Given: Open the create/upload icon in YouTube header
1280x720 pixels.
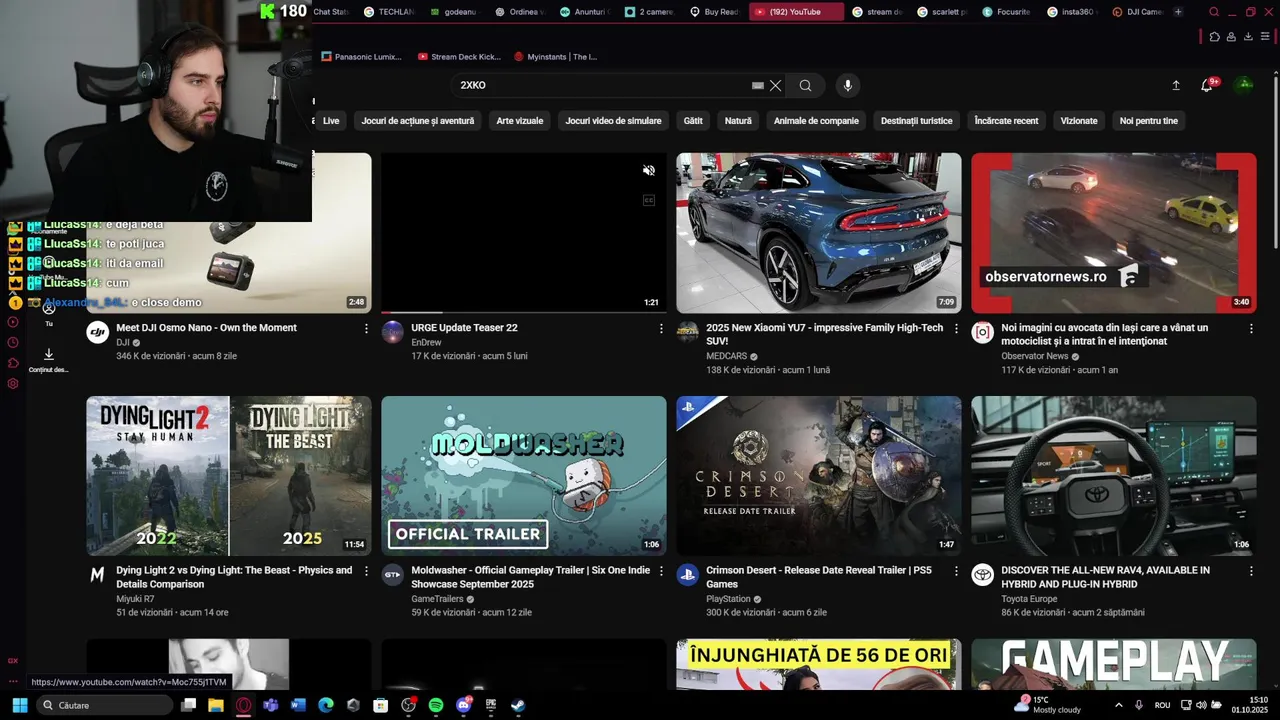Looking at the screenshot, I should (x=1176, y=85).
